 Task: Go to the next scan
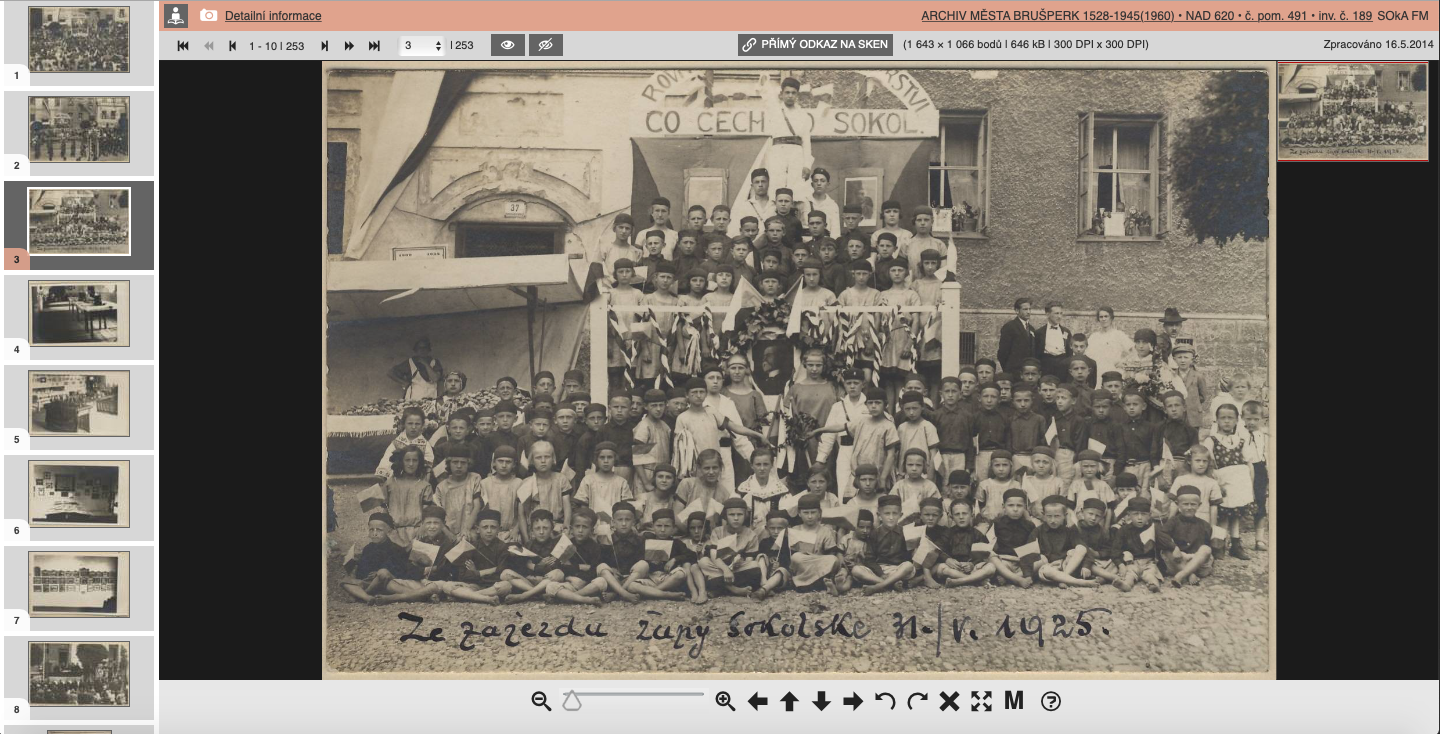point(324,46)
